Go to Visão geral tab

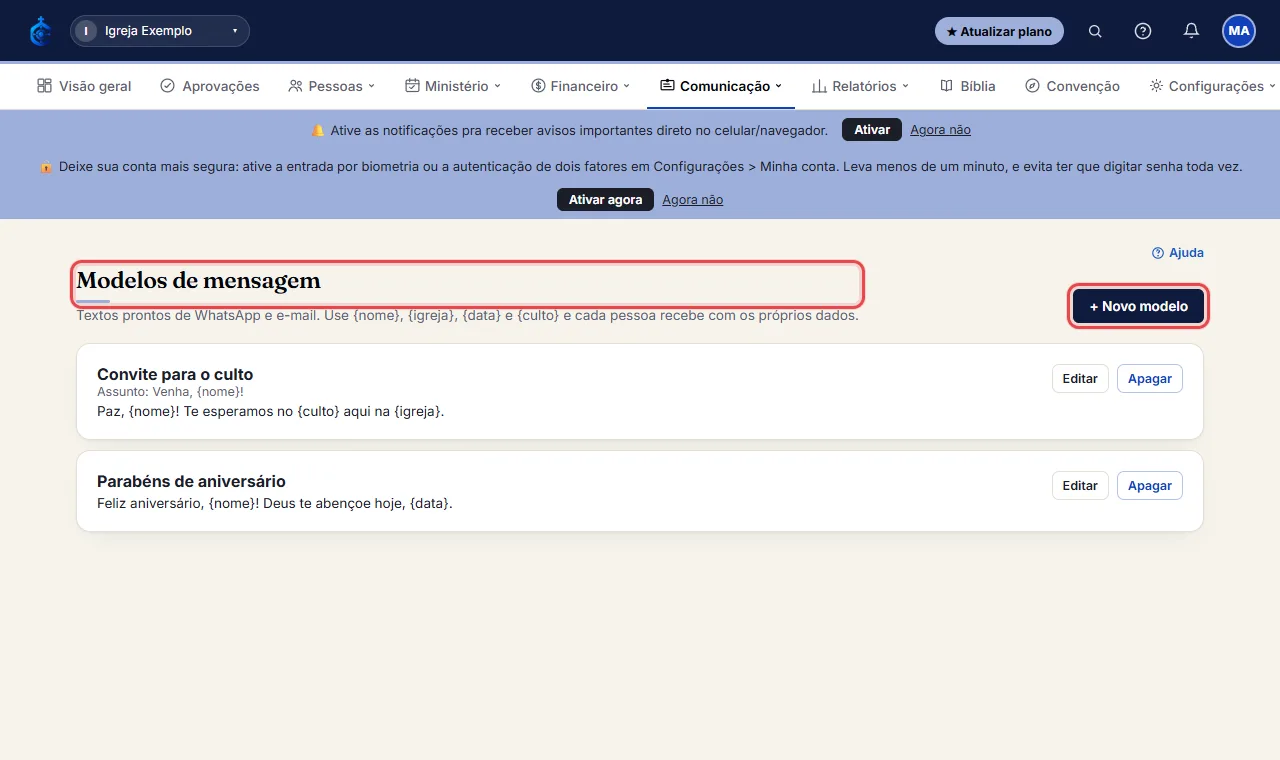pyautogui.click(x=84, y=86)
